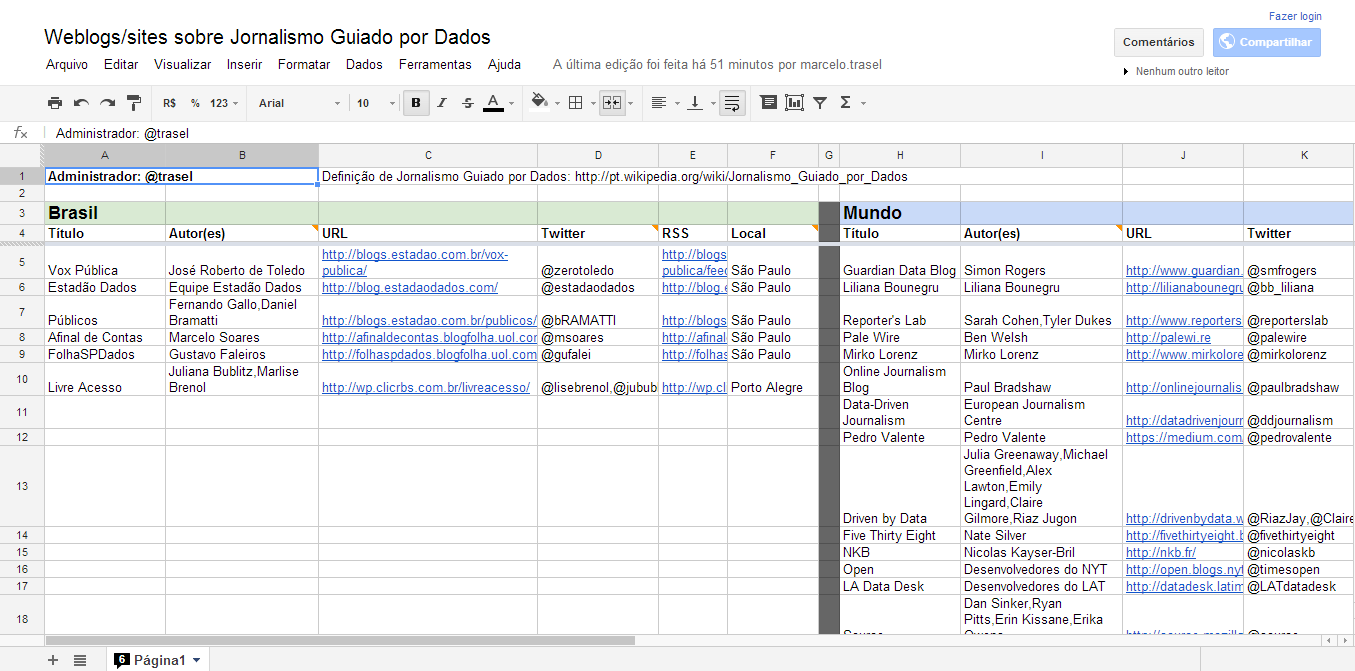1355x671 pixels.
Task: Toggle text wrapping button
Action: pyautogui.click(x=732, y=103)
